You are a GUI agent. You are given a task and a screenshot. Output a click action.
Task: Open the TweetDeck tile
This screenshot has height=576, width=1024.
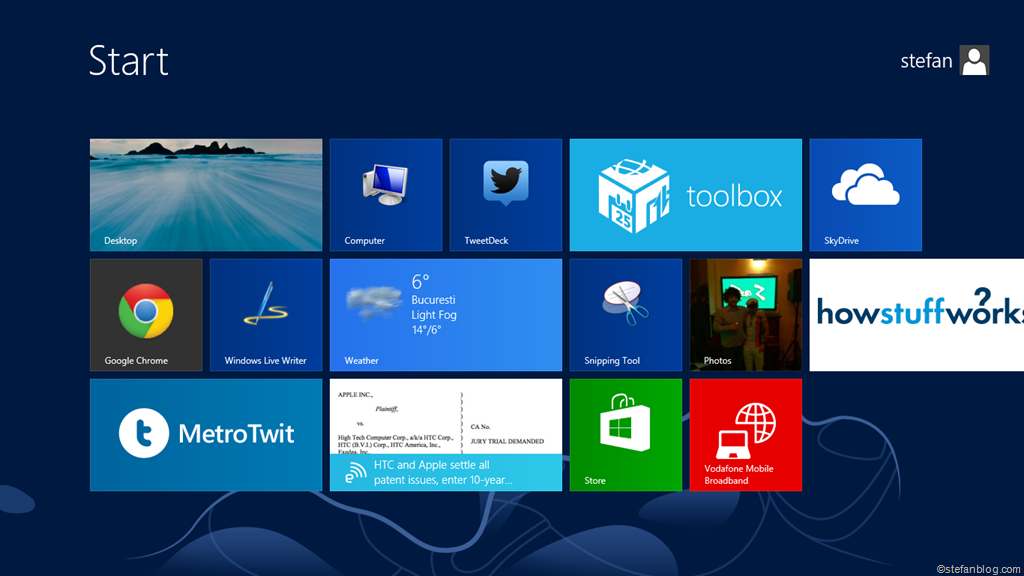505,195
